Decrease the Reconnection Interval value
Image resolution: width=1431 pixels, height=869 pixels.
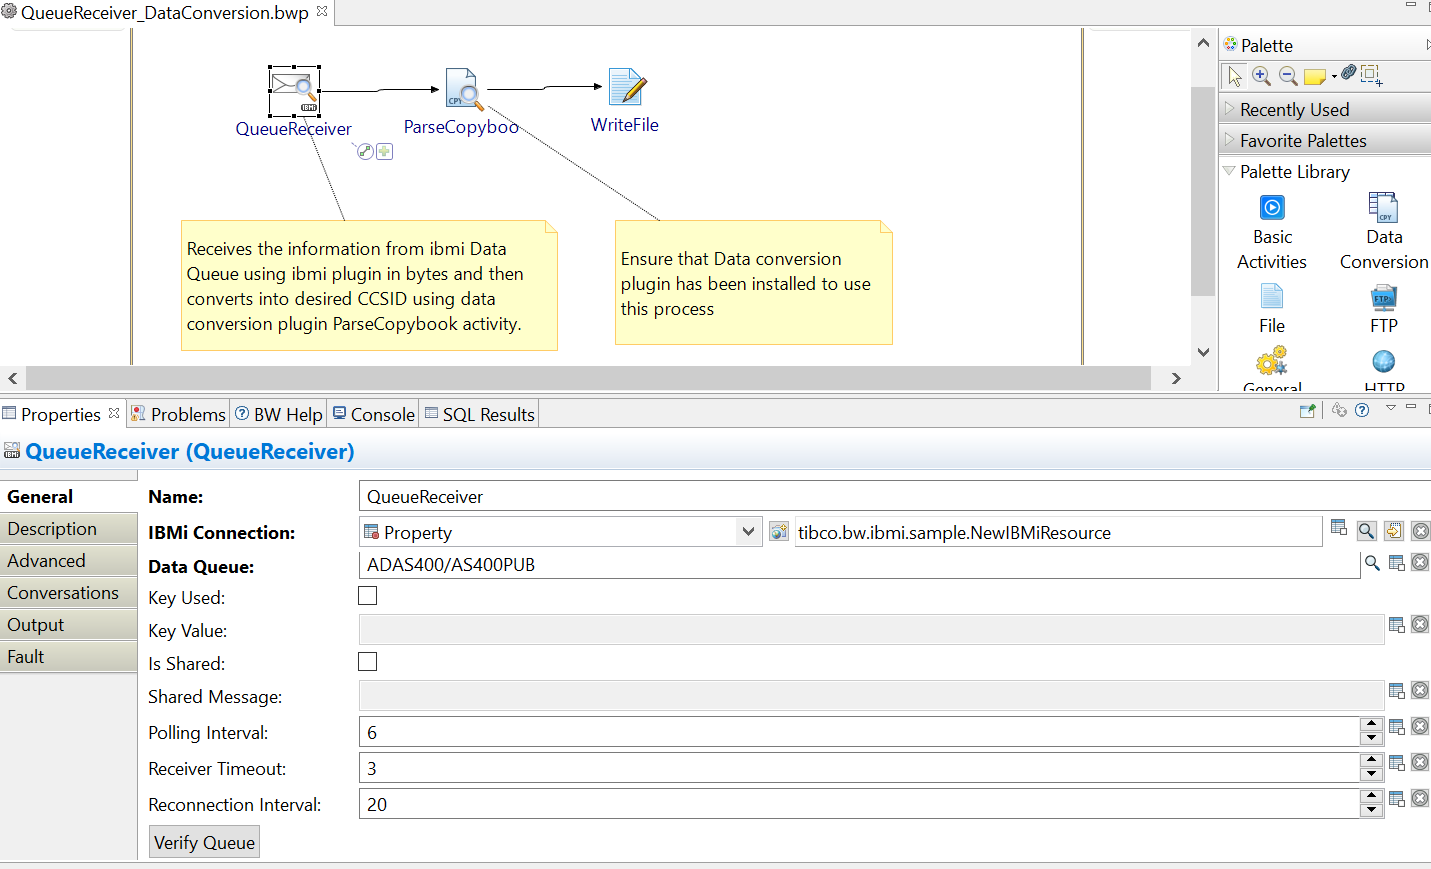tap(1371, 810)
